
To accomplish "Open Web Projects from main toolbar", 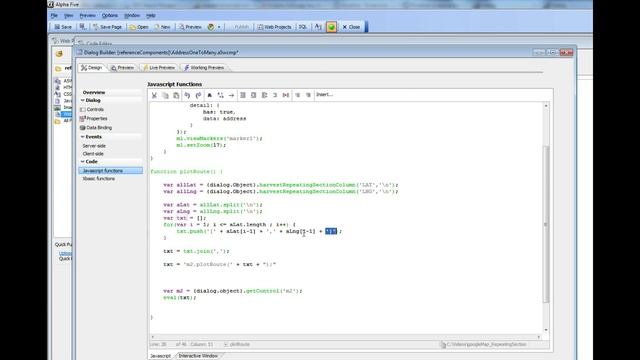I will pos(274,27).
